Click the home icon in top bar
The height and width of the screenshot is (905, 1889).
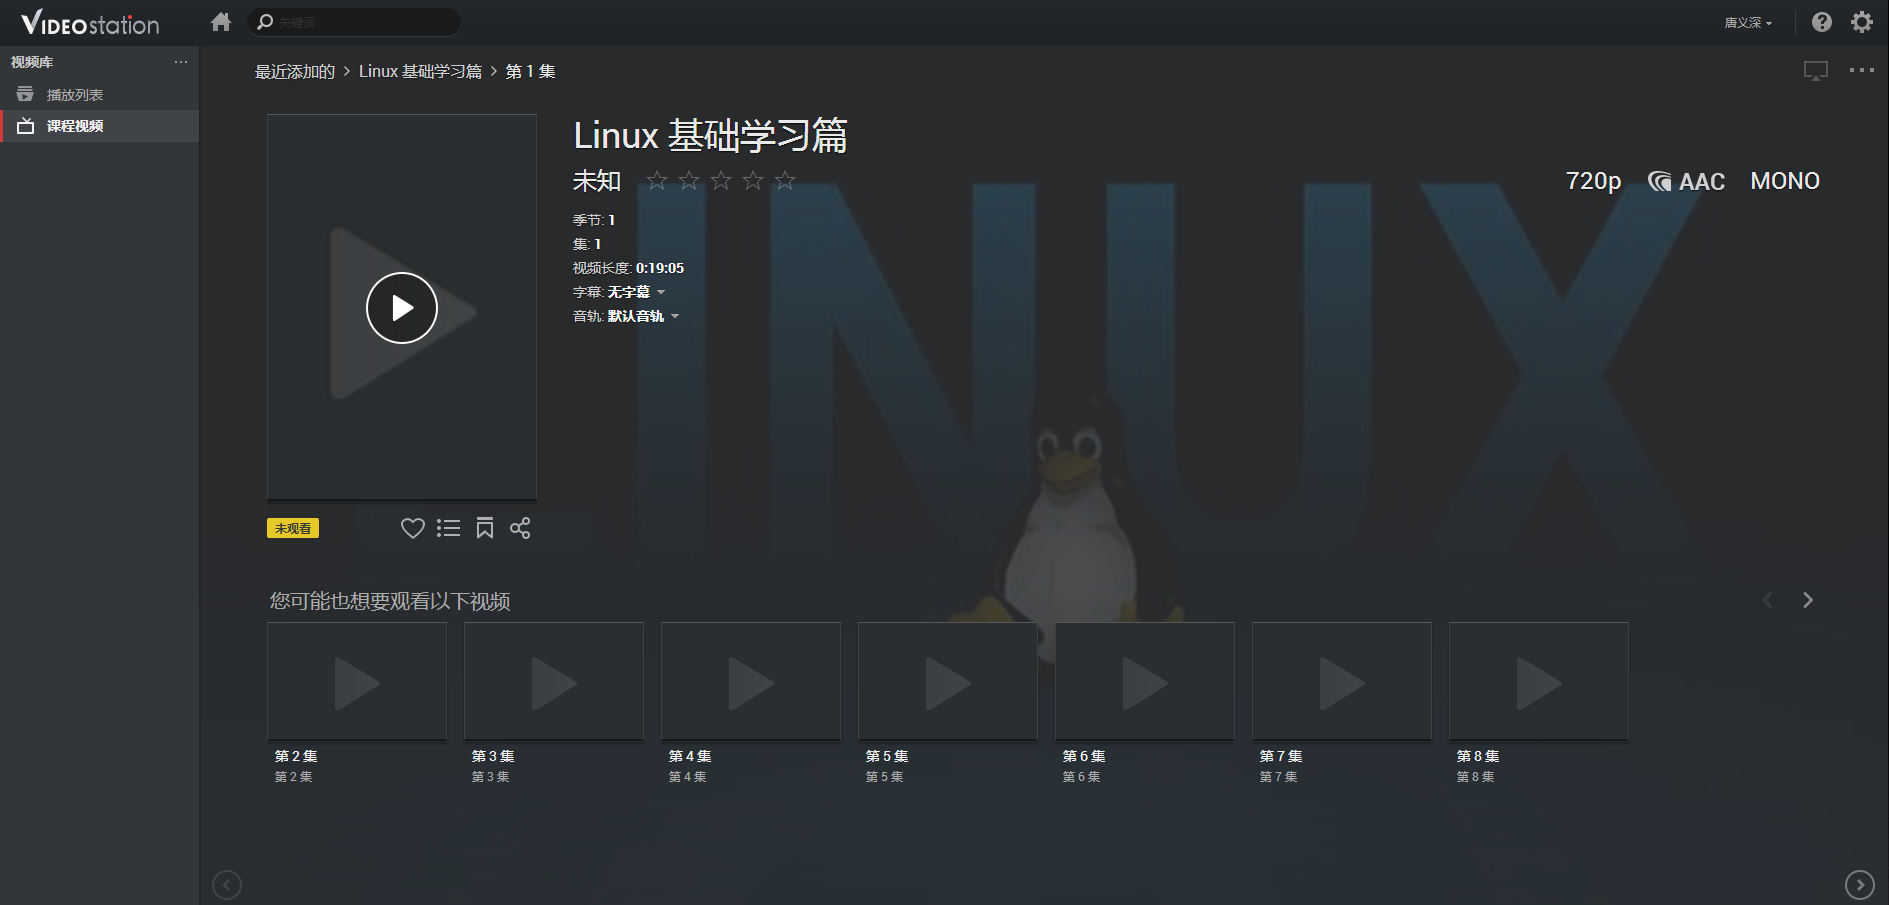(221, 22)
